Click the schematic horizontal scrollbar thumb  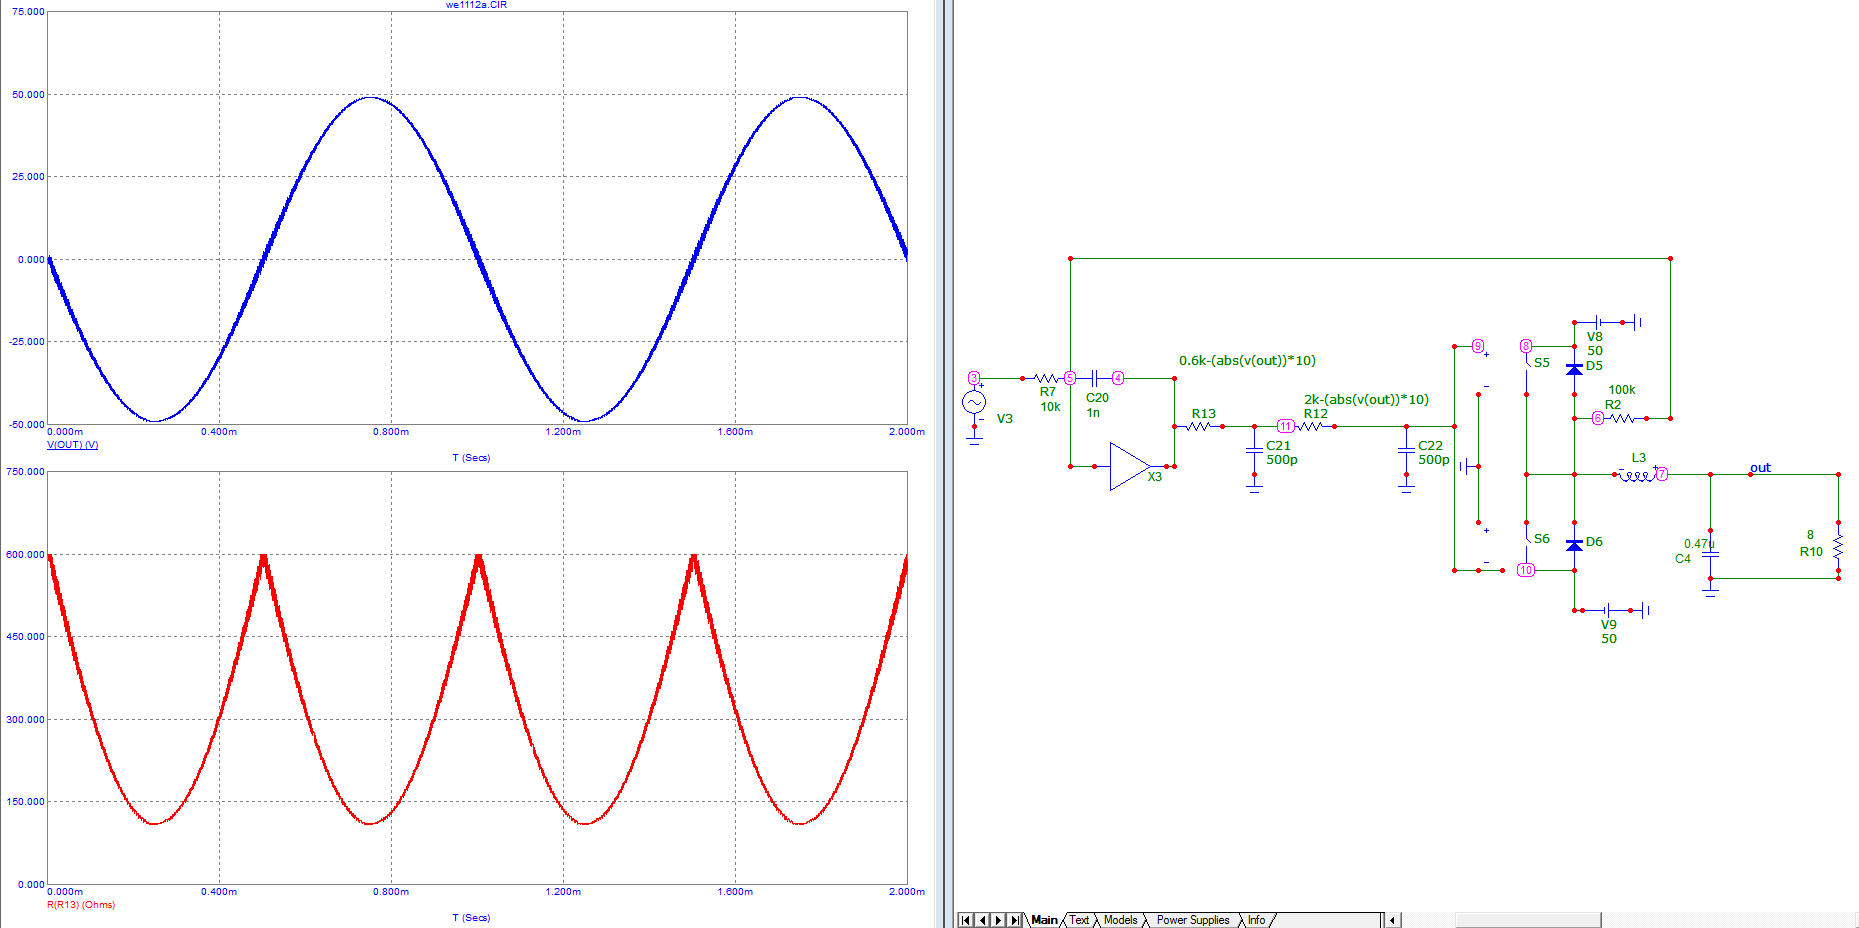click(x=1527, y=920)
